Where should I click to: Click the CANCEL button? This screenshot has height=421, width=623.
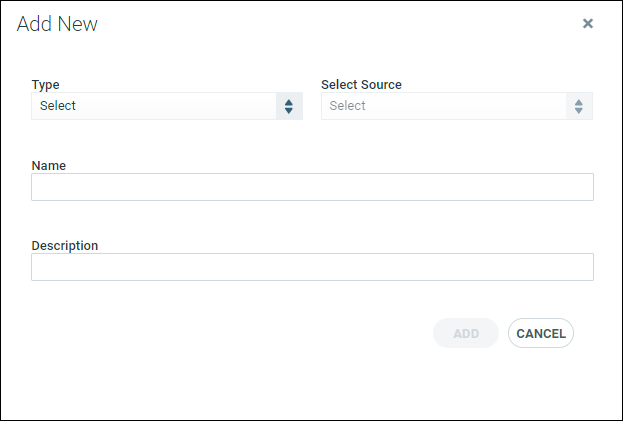coord(541,333)
